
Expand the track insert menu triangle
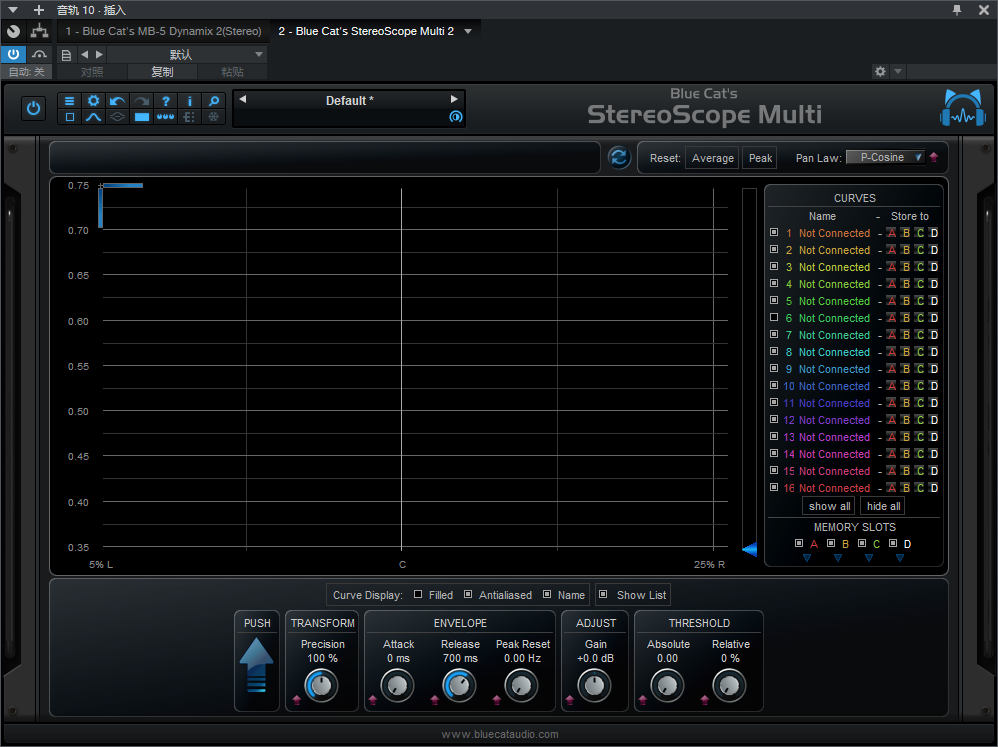coord(12,10)
